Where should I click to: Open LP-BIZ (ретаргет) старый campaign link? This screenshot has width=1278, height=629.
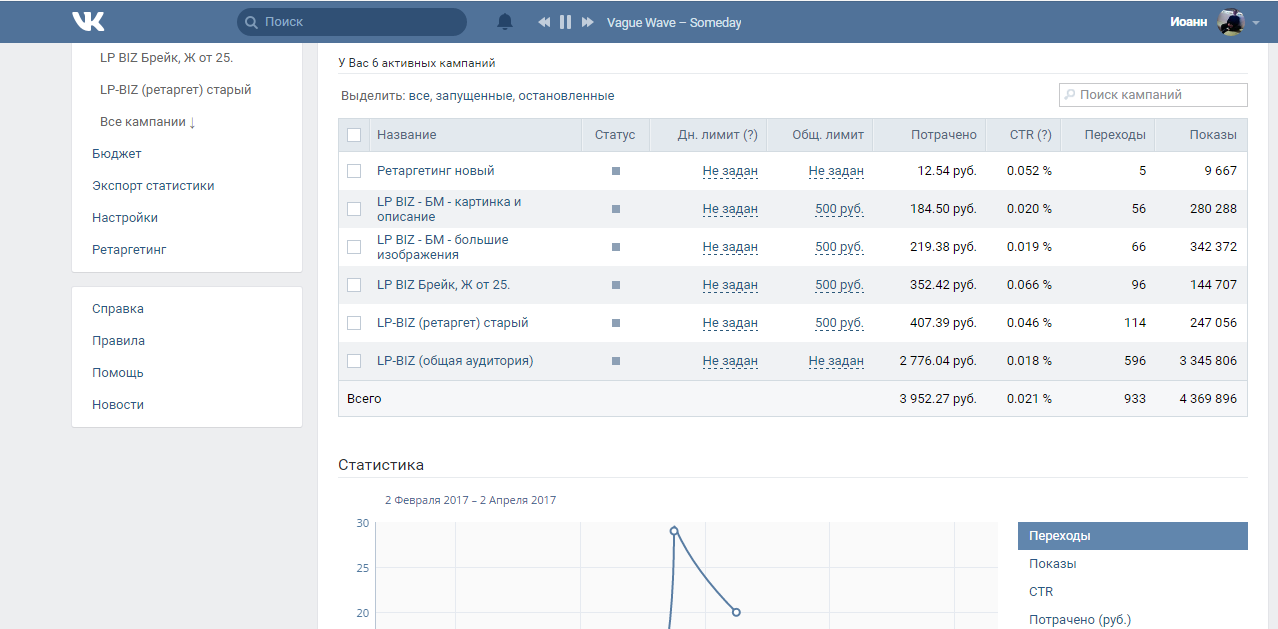(x=452, y=323)
